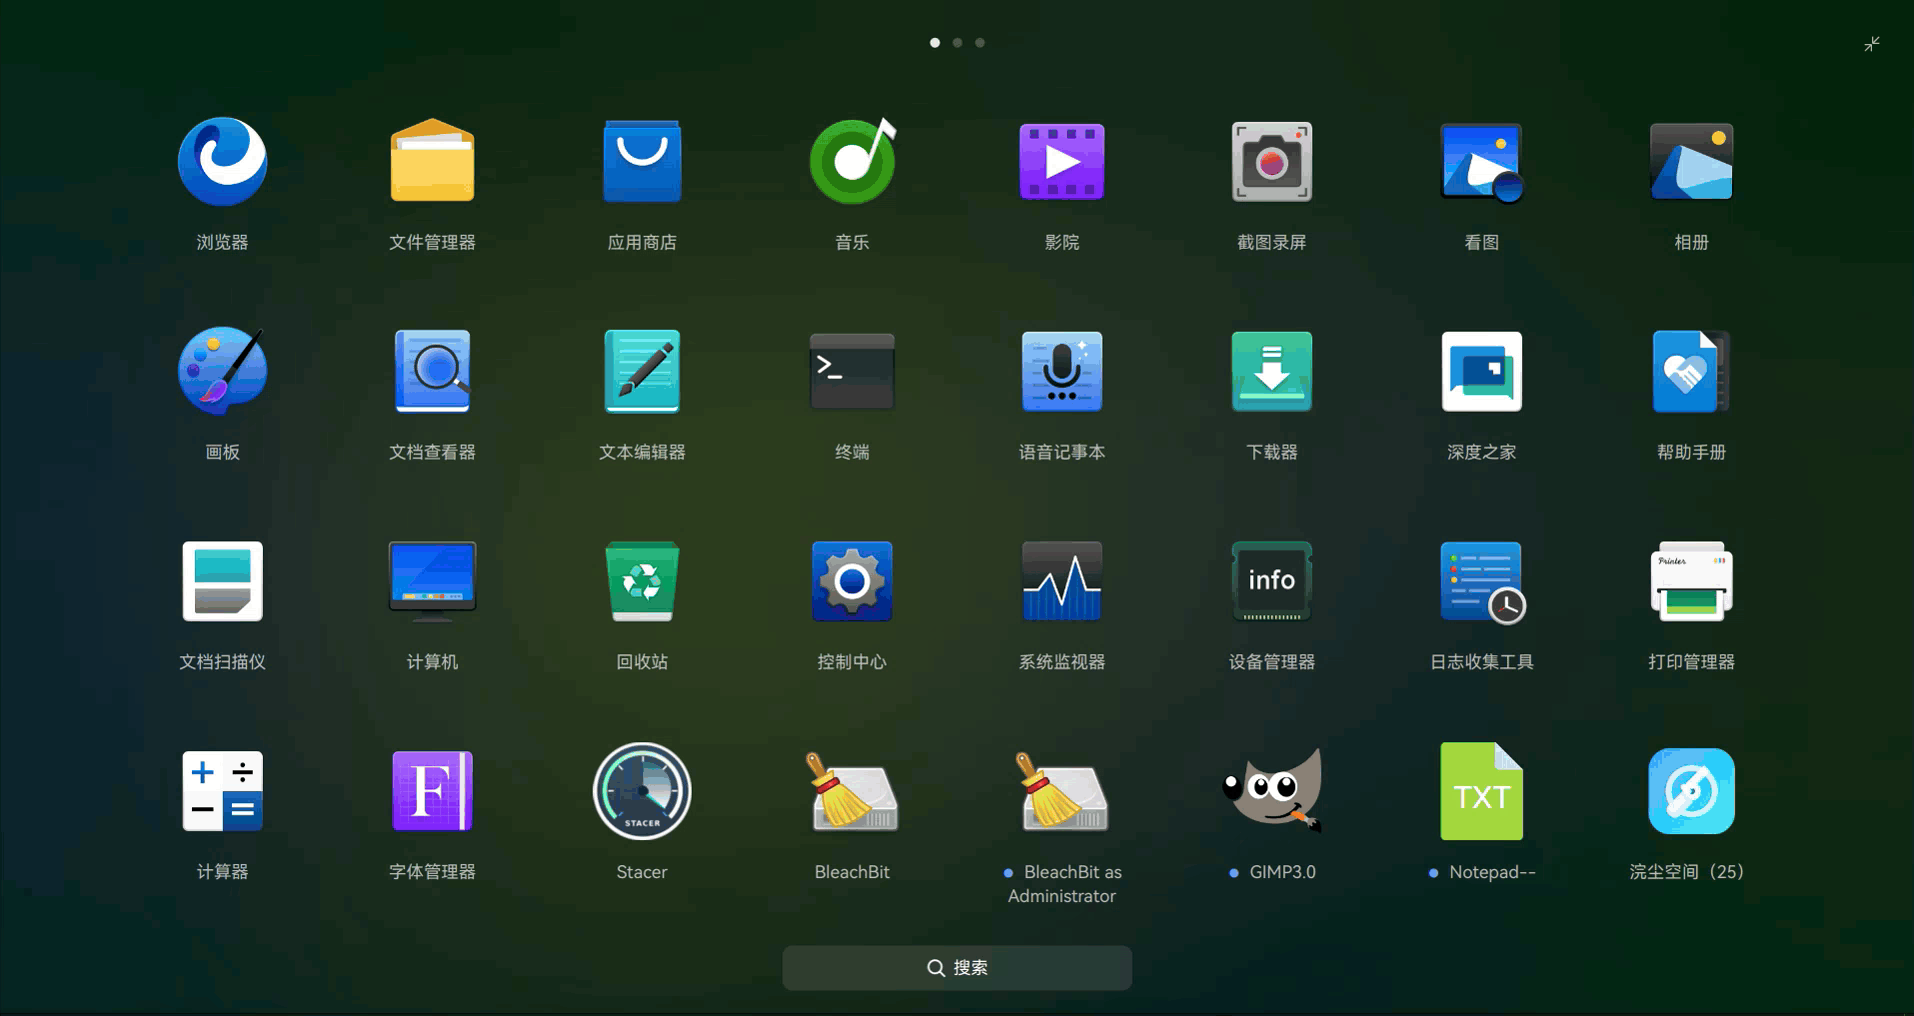
Task: Open the 看图 image viewer
Action: click(1482, 161)
